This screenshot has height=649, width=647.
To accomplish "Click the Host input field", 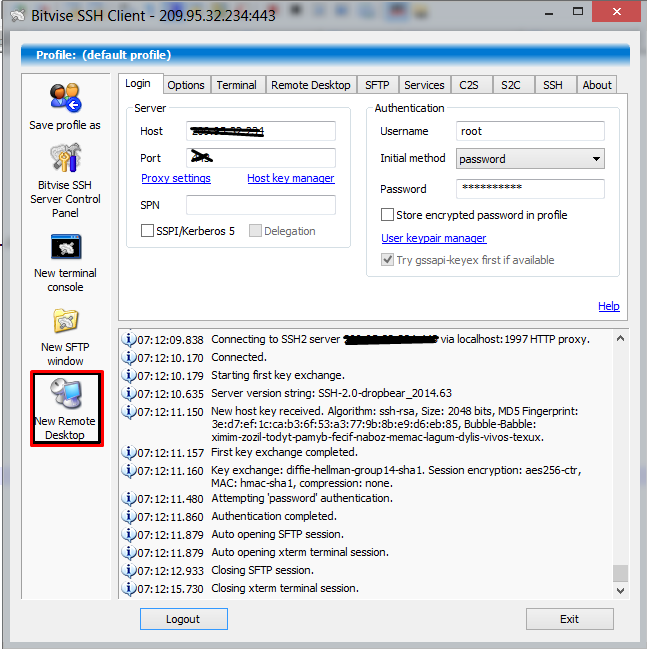I will pos(261,131).
